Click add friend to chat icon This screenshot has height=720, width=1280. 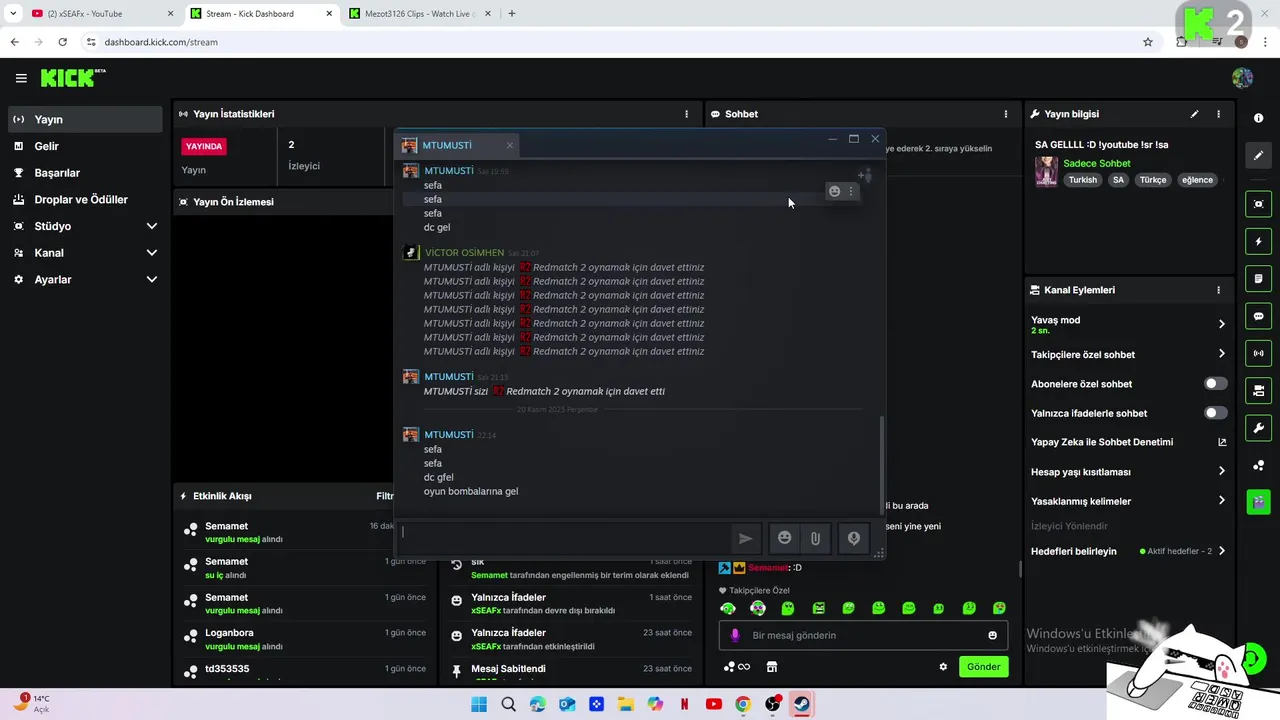865,176
